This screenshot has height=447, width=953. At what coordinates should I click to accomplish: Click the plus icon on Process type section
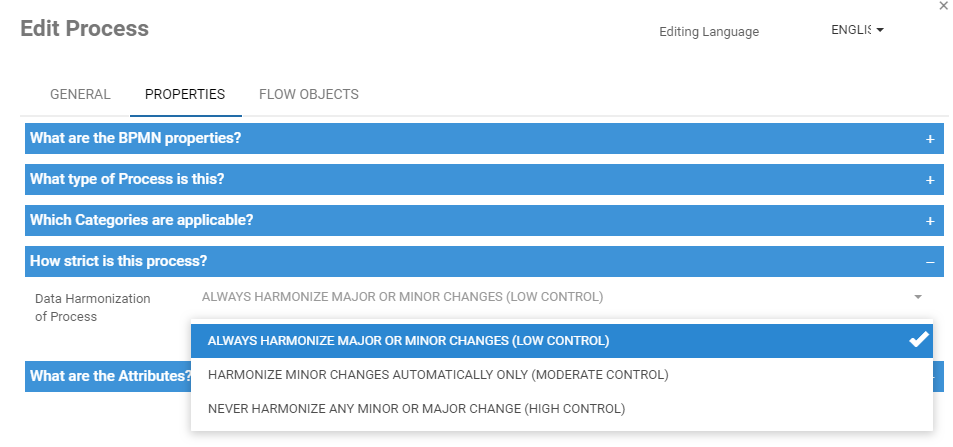pyautogui.click(x=930, y=180)
